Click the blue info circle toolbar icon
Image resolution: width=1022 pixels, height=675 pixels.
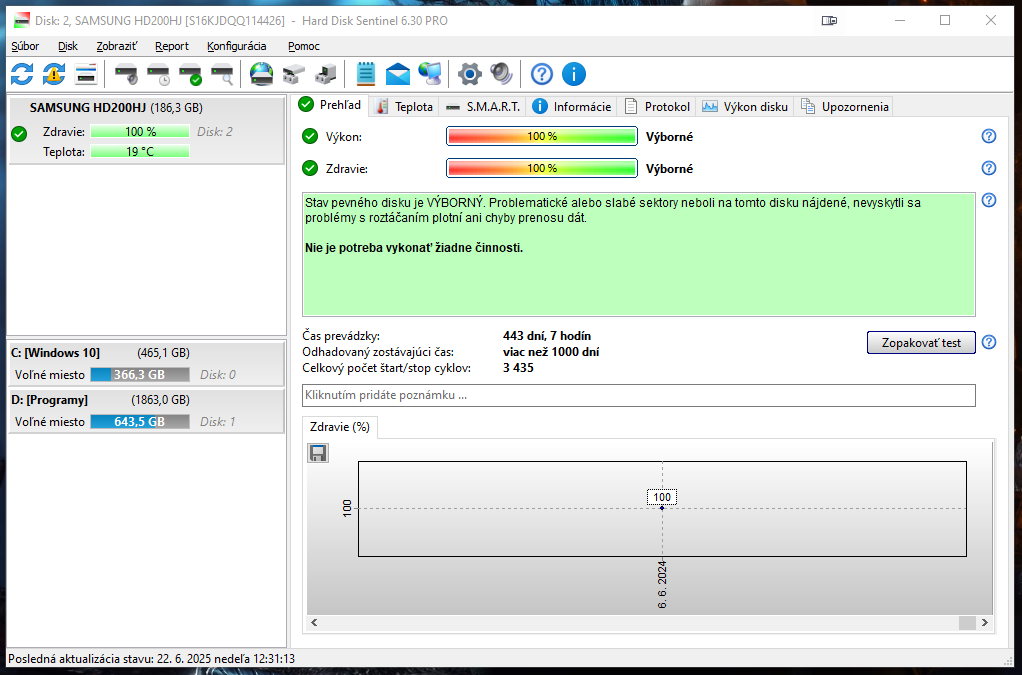pos(574,74)
